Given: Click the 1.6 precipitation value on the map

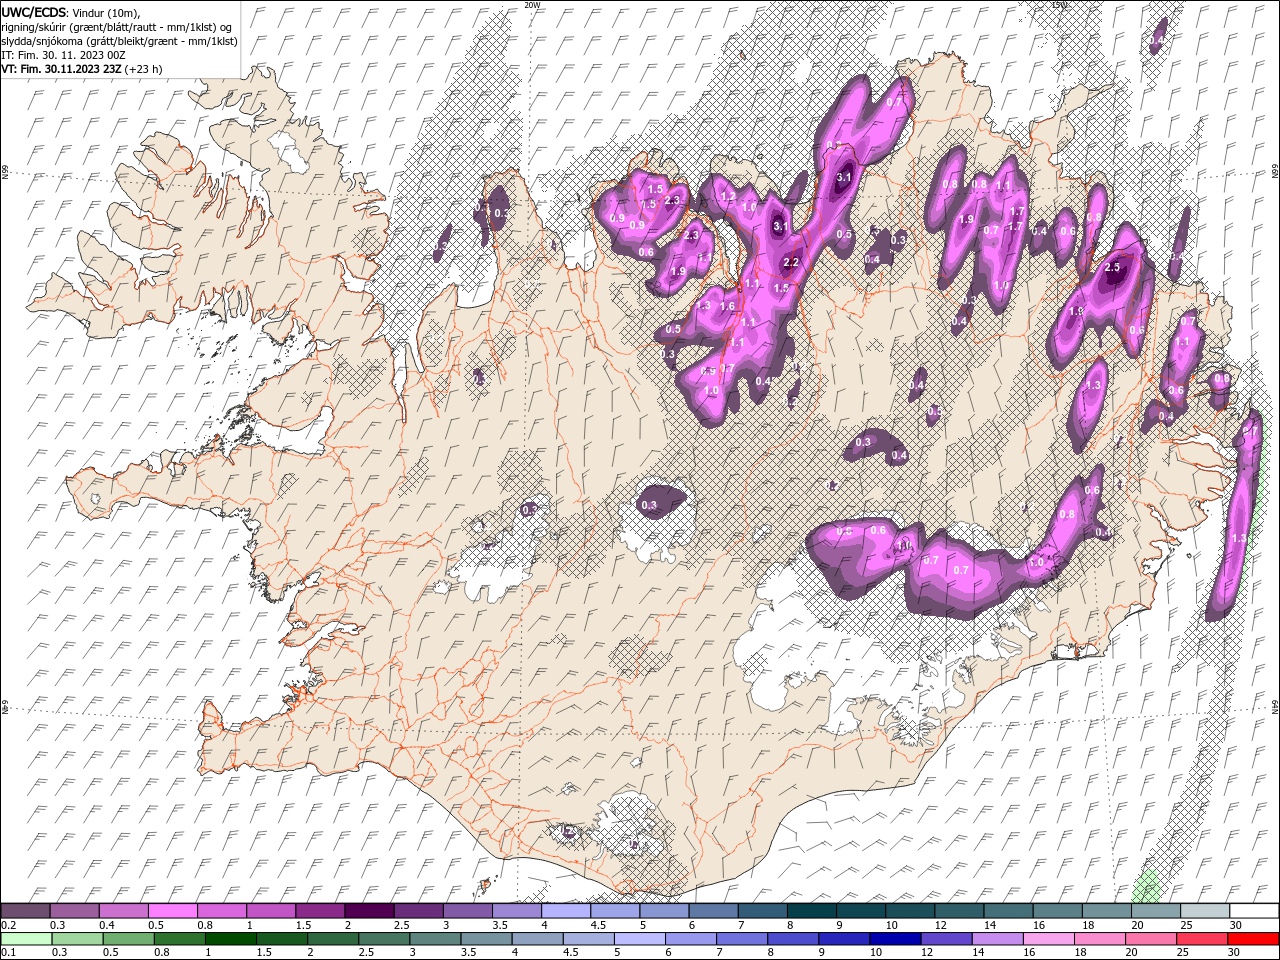Looking at the screenshot, I should coord(727,307).
